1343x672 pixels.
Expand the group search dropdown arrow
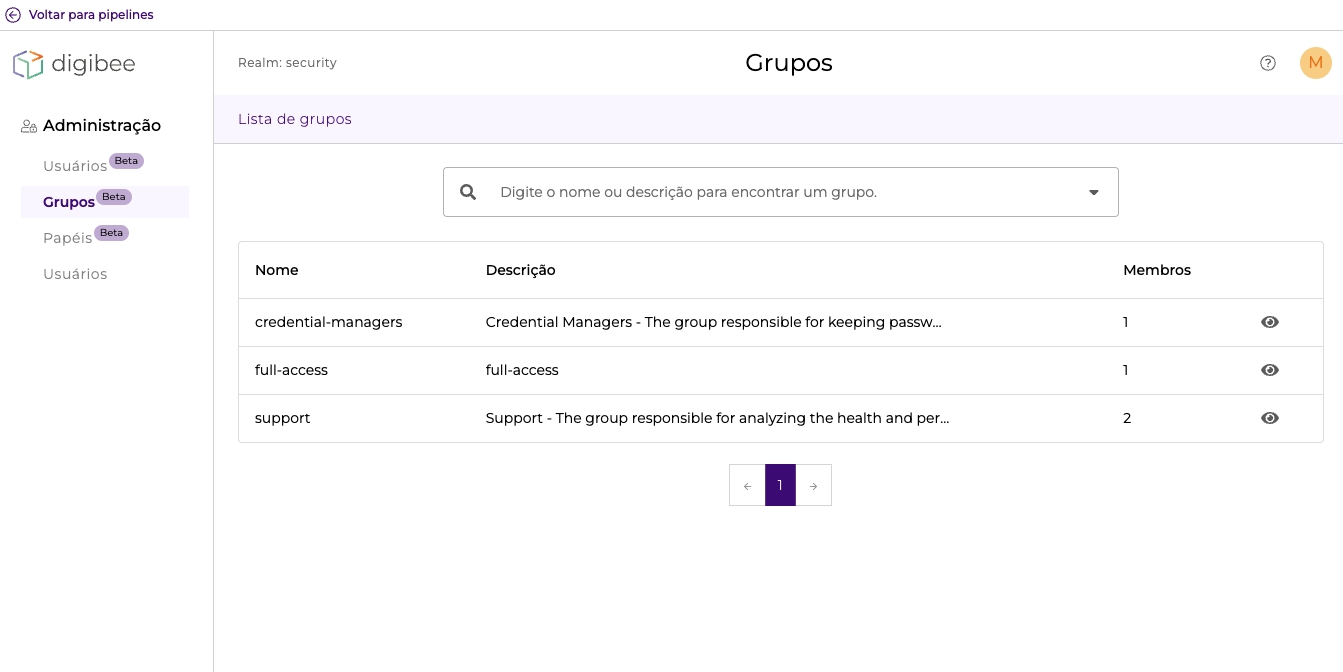[x=1094, y=192]
